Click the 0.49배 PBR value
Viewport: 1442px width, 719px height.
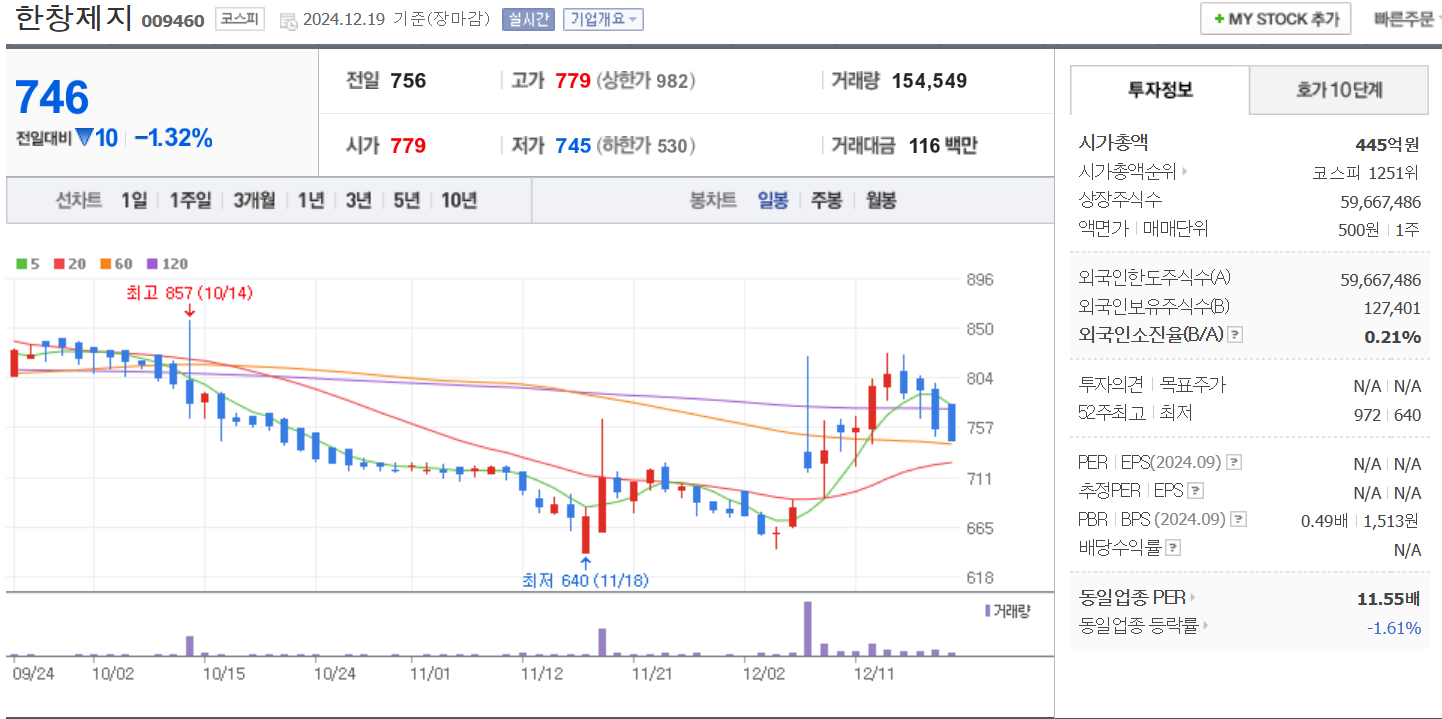tap(1326, 520)
